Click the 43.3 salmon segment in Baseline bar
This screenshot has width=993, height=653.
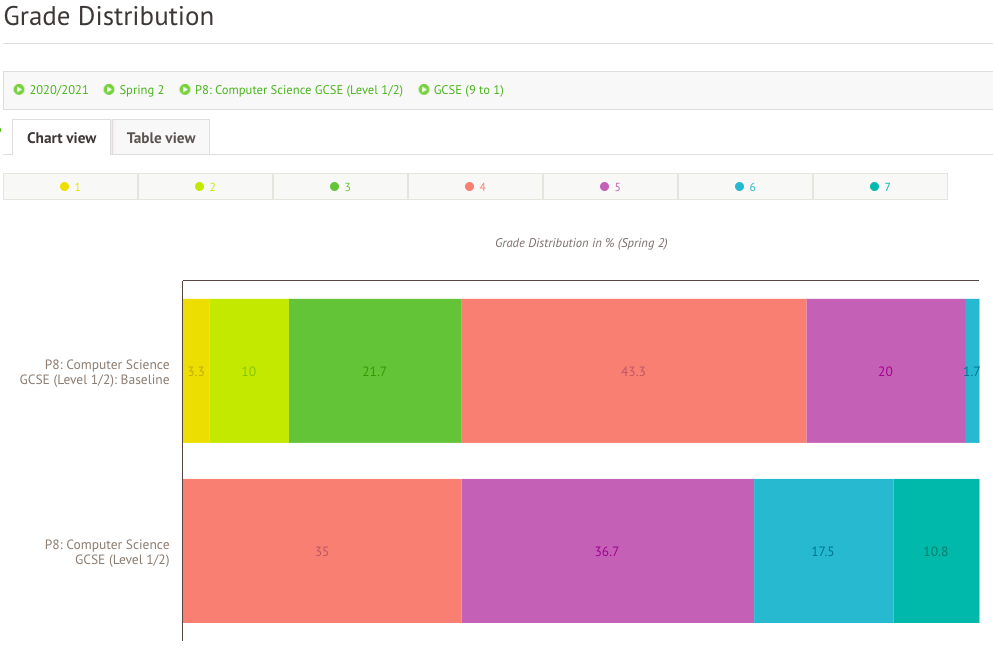click(633, 371)
